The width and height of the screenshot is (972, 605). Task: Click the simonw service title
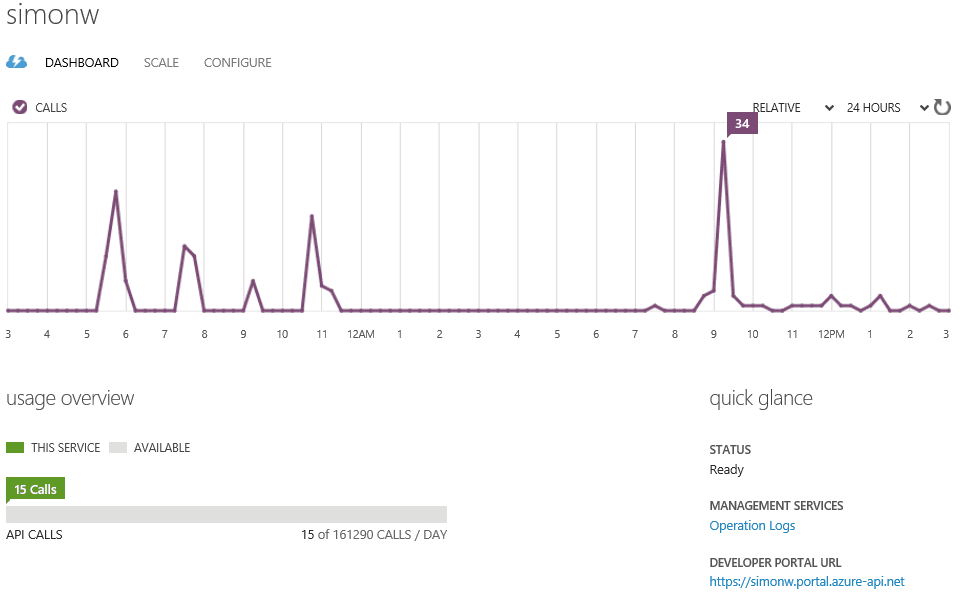click(x=53, y=14)
